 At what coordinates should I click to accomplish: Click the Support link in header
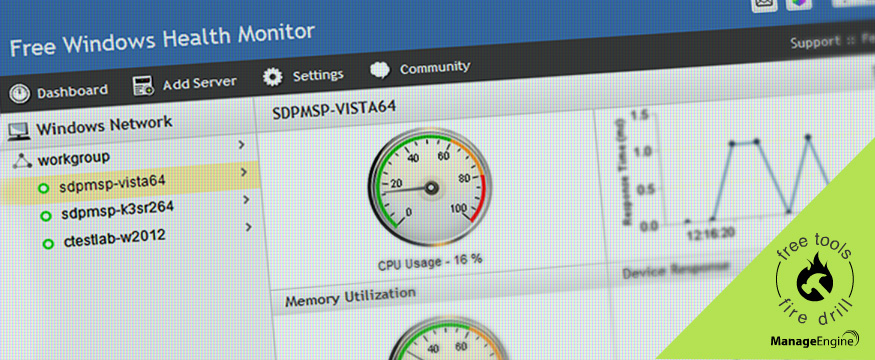[815, 42]
